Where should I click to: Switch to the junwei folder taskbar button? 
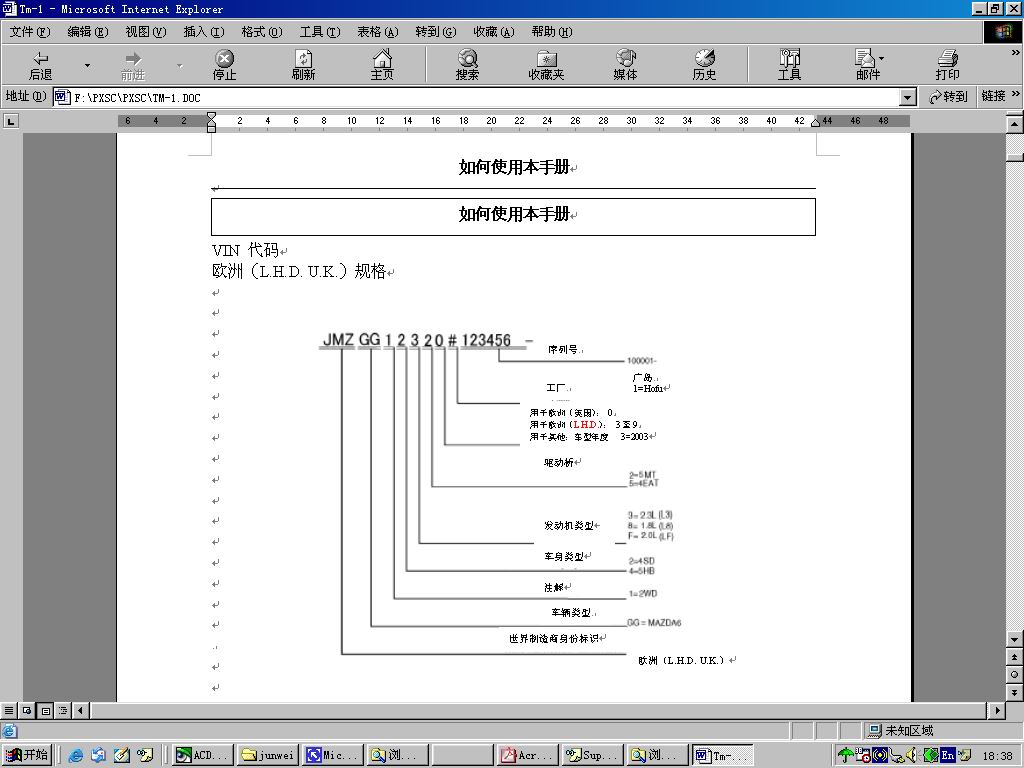(267, 755)
